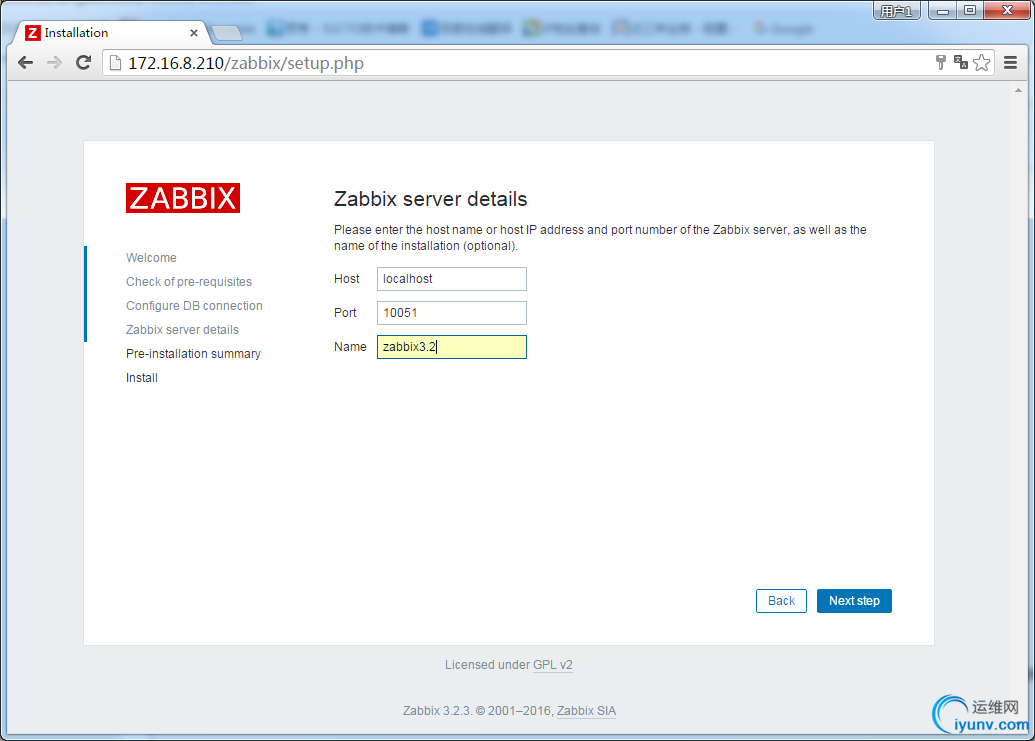Click the Port input field
Screen dimensions: 1035x741
451,313
